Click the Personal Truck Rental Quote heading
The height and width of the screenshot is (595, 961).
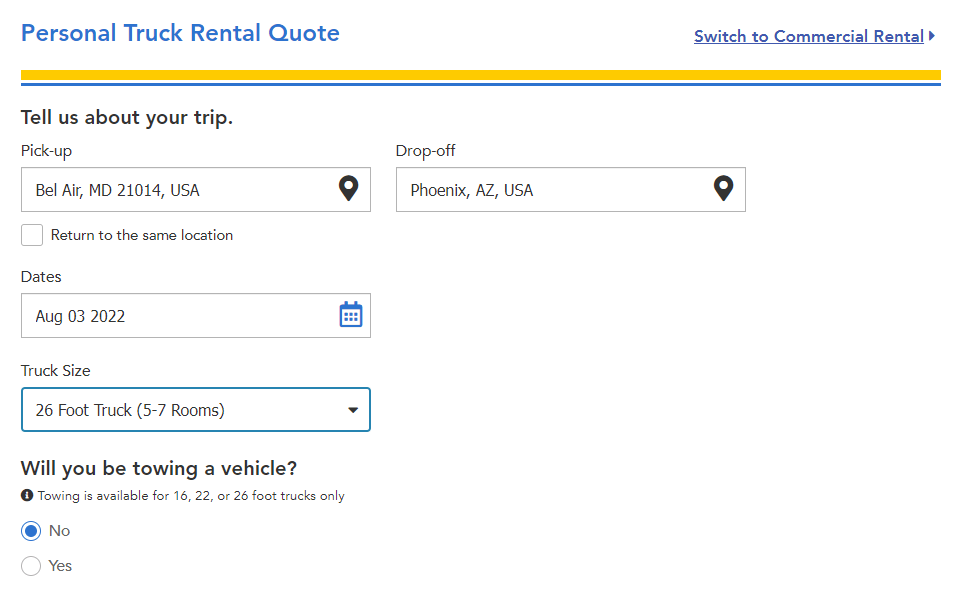(180, 33)
